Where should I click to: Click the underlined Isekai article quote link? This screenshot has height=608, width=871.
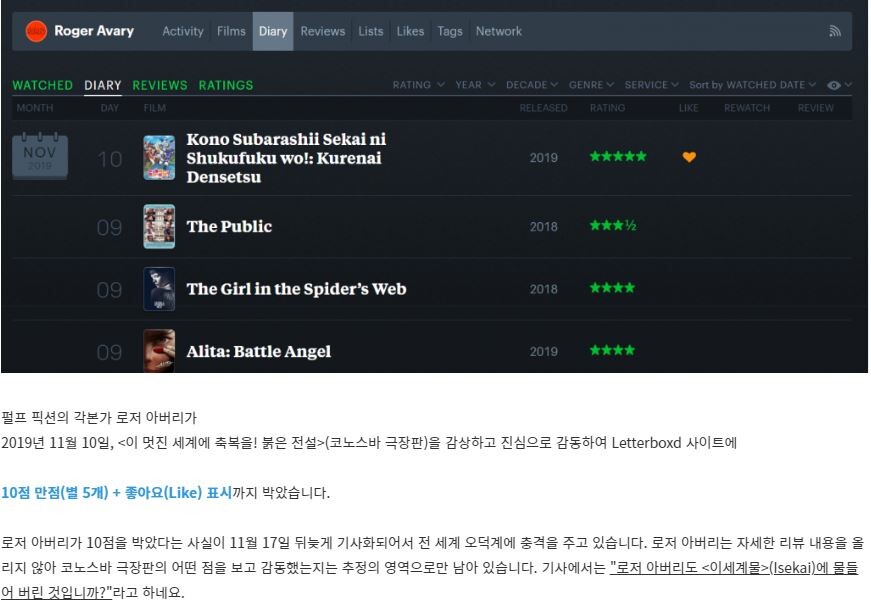coord(733,569)
